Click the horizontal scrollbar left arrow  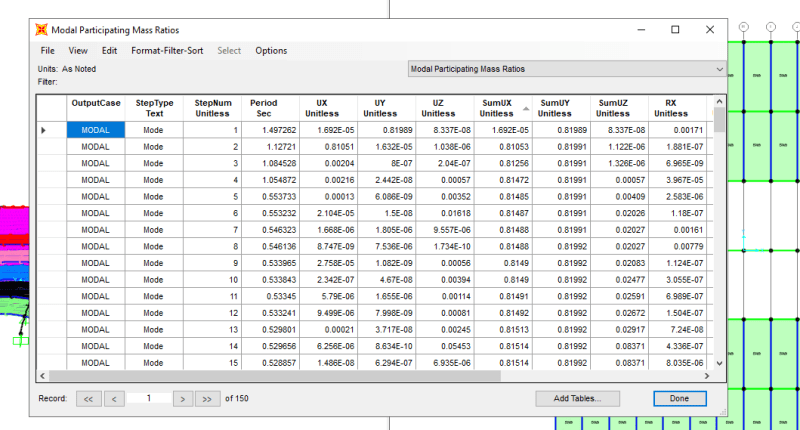click(x=42, y=376)
